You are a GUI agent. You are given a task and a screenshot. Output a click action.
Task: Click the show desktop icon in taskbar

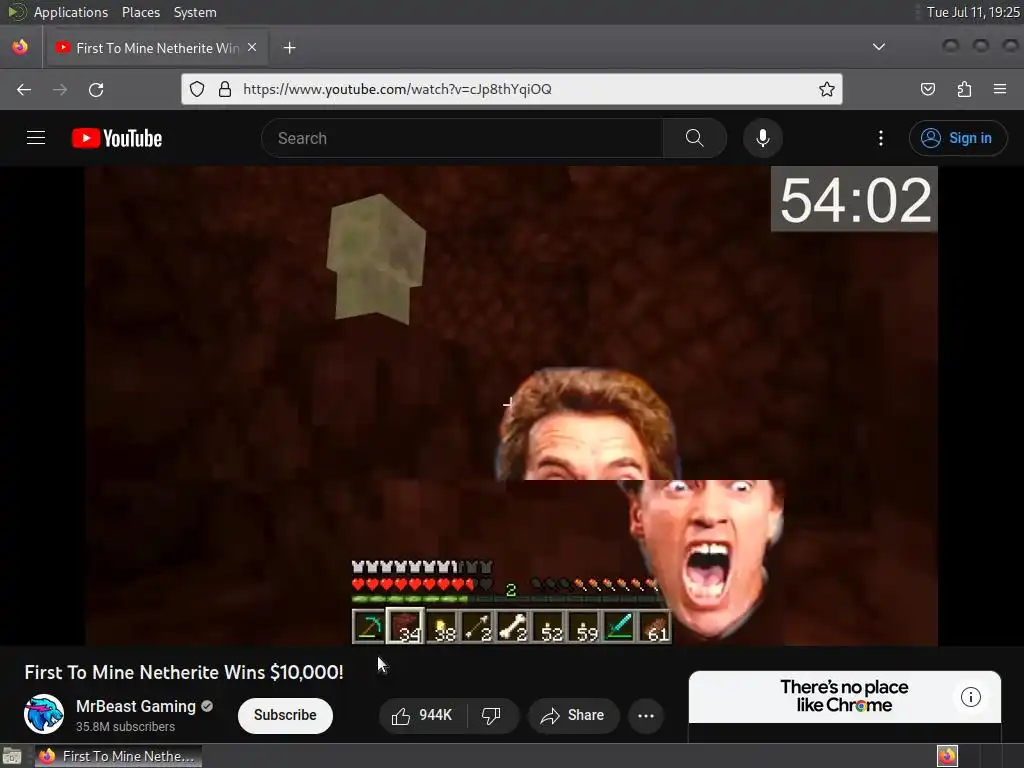(x=12, y=756)
